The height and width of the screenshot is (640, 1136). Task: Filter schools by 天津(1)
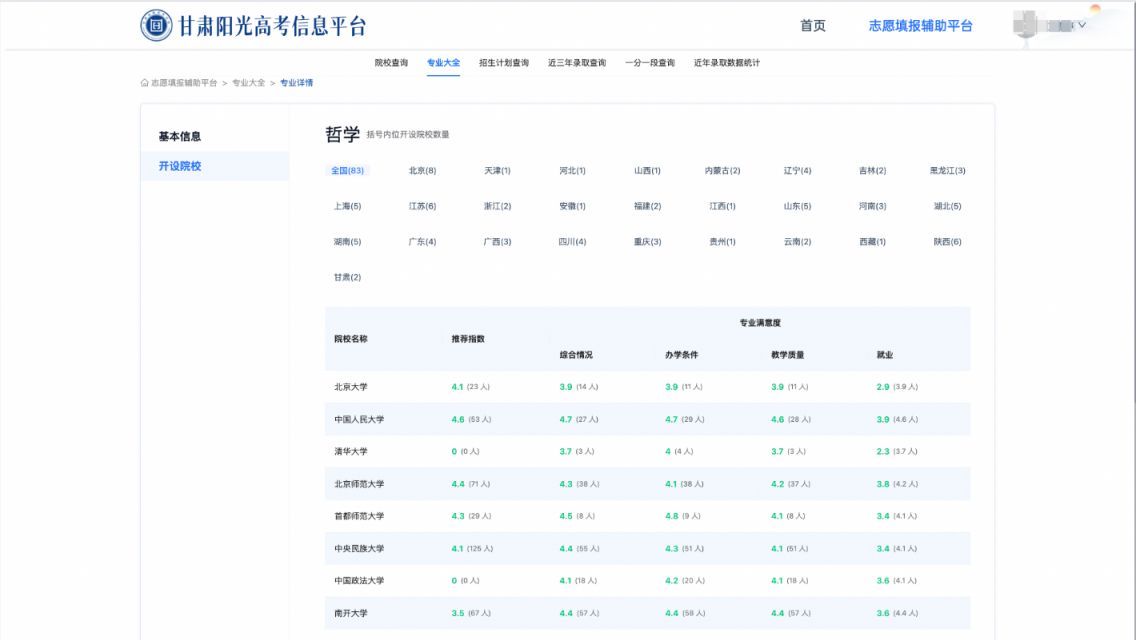pos(497,170)
